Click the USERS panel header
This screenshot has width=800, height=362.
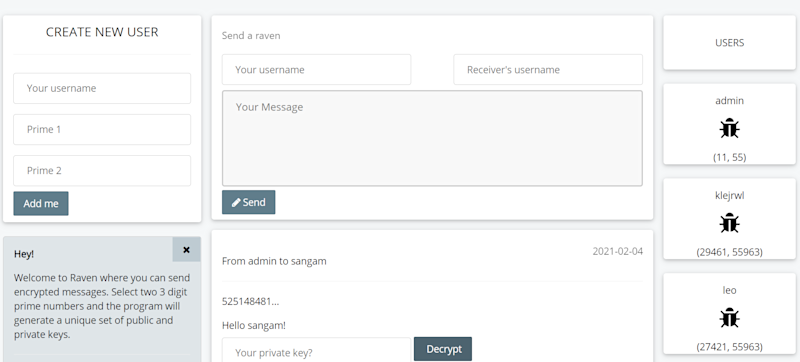point(730,43)
